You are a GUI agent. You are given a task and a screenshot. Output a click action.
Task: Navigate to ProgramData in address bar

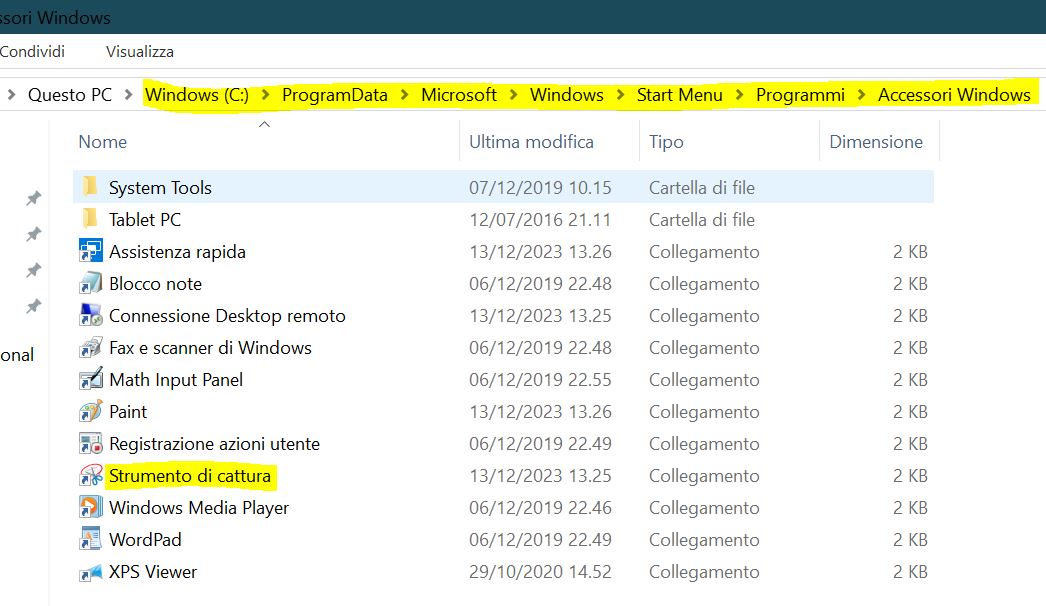334,95
